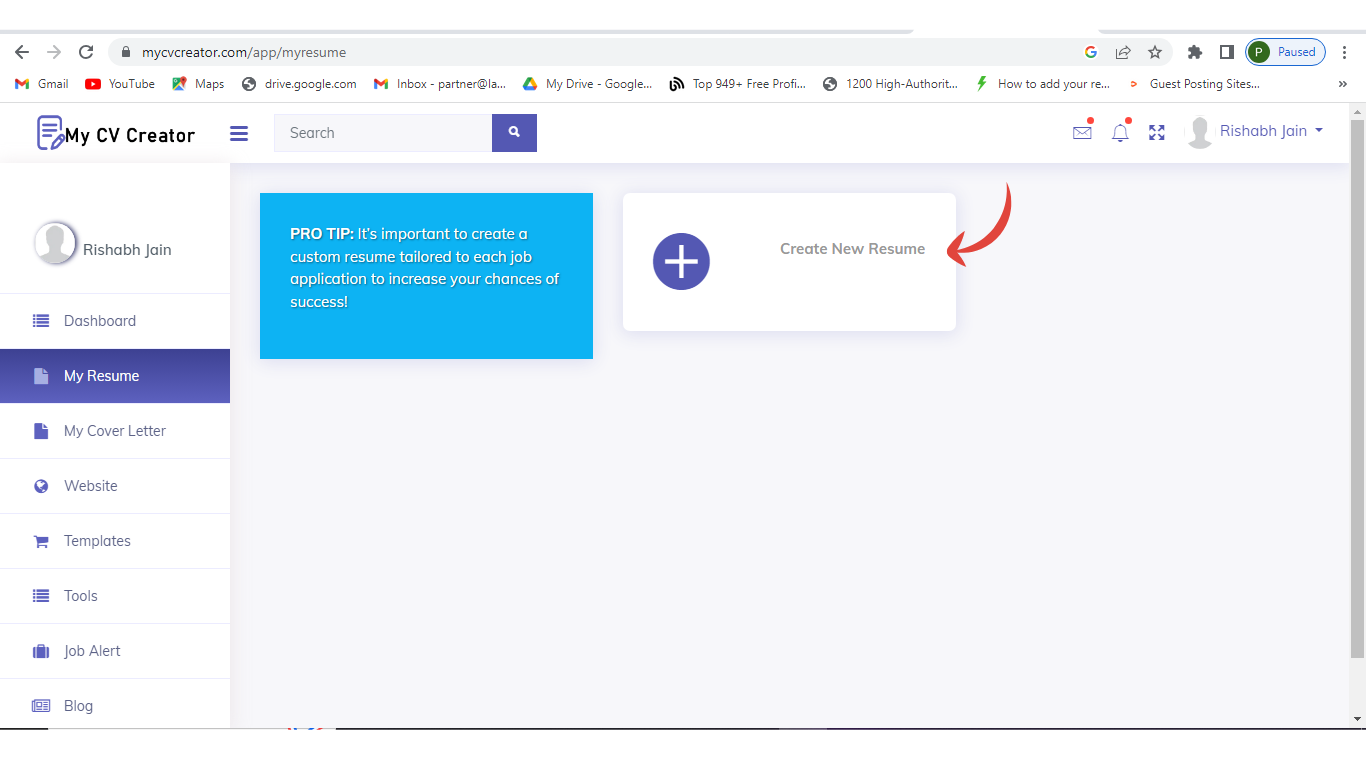Screen dimensions: 1366x768
Task: Go to Templates in the sidebar
Action: pyautogui.click(x=97, y=541)
